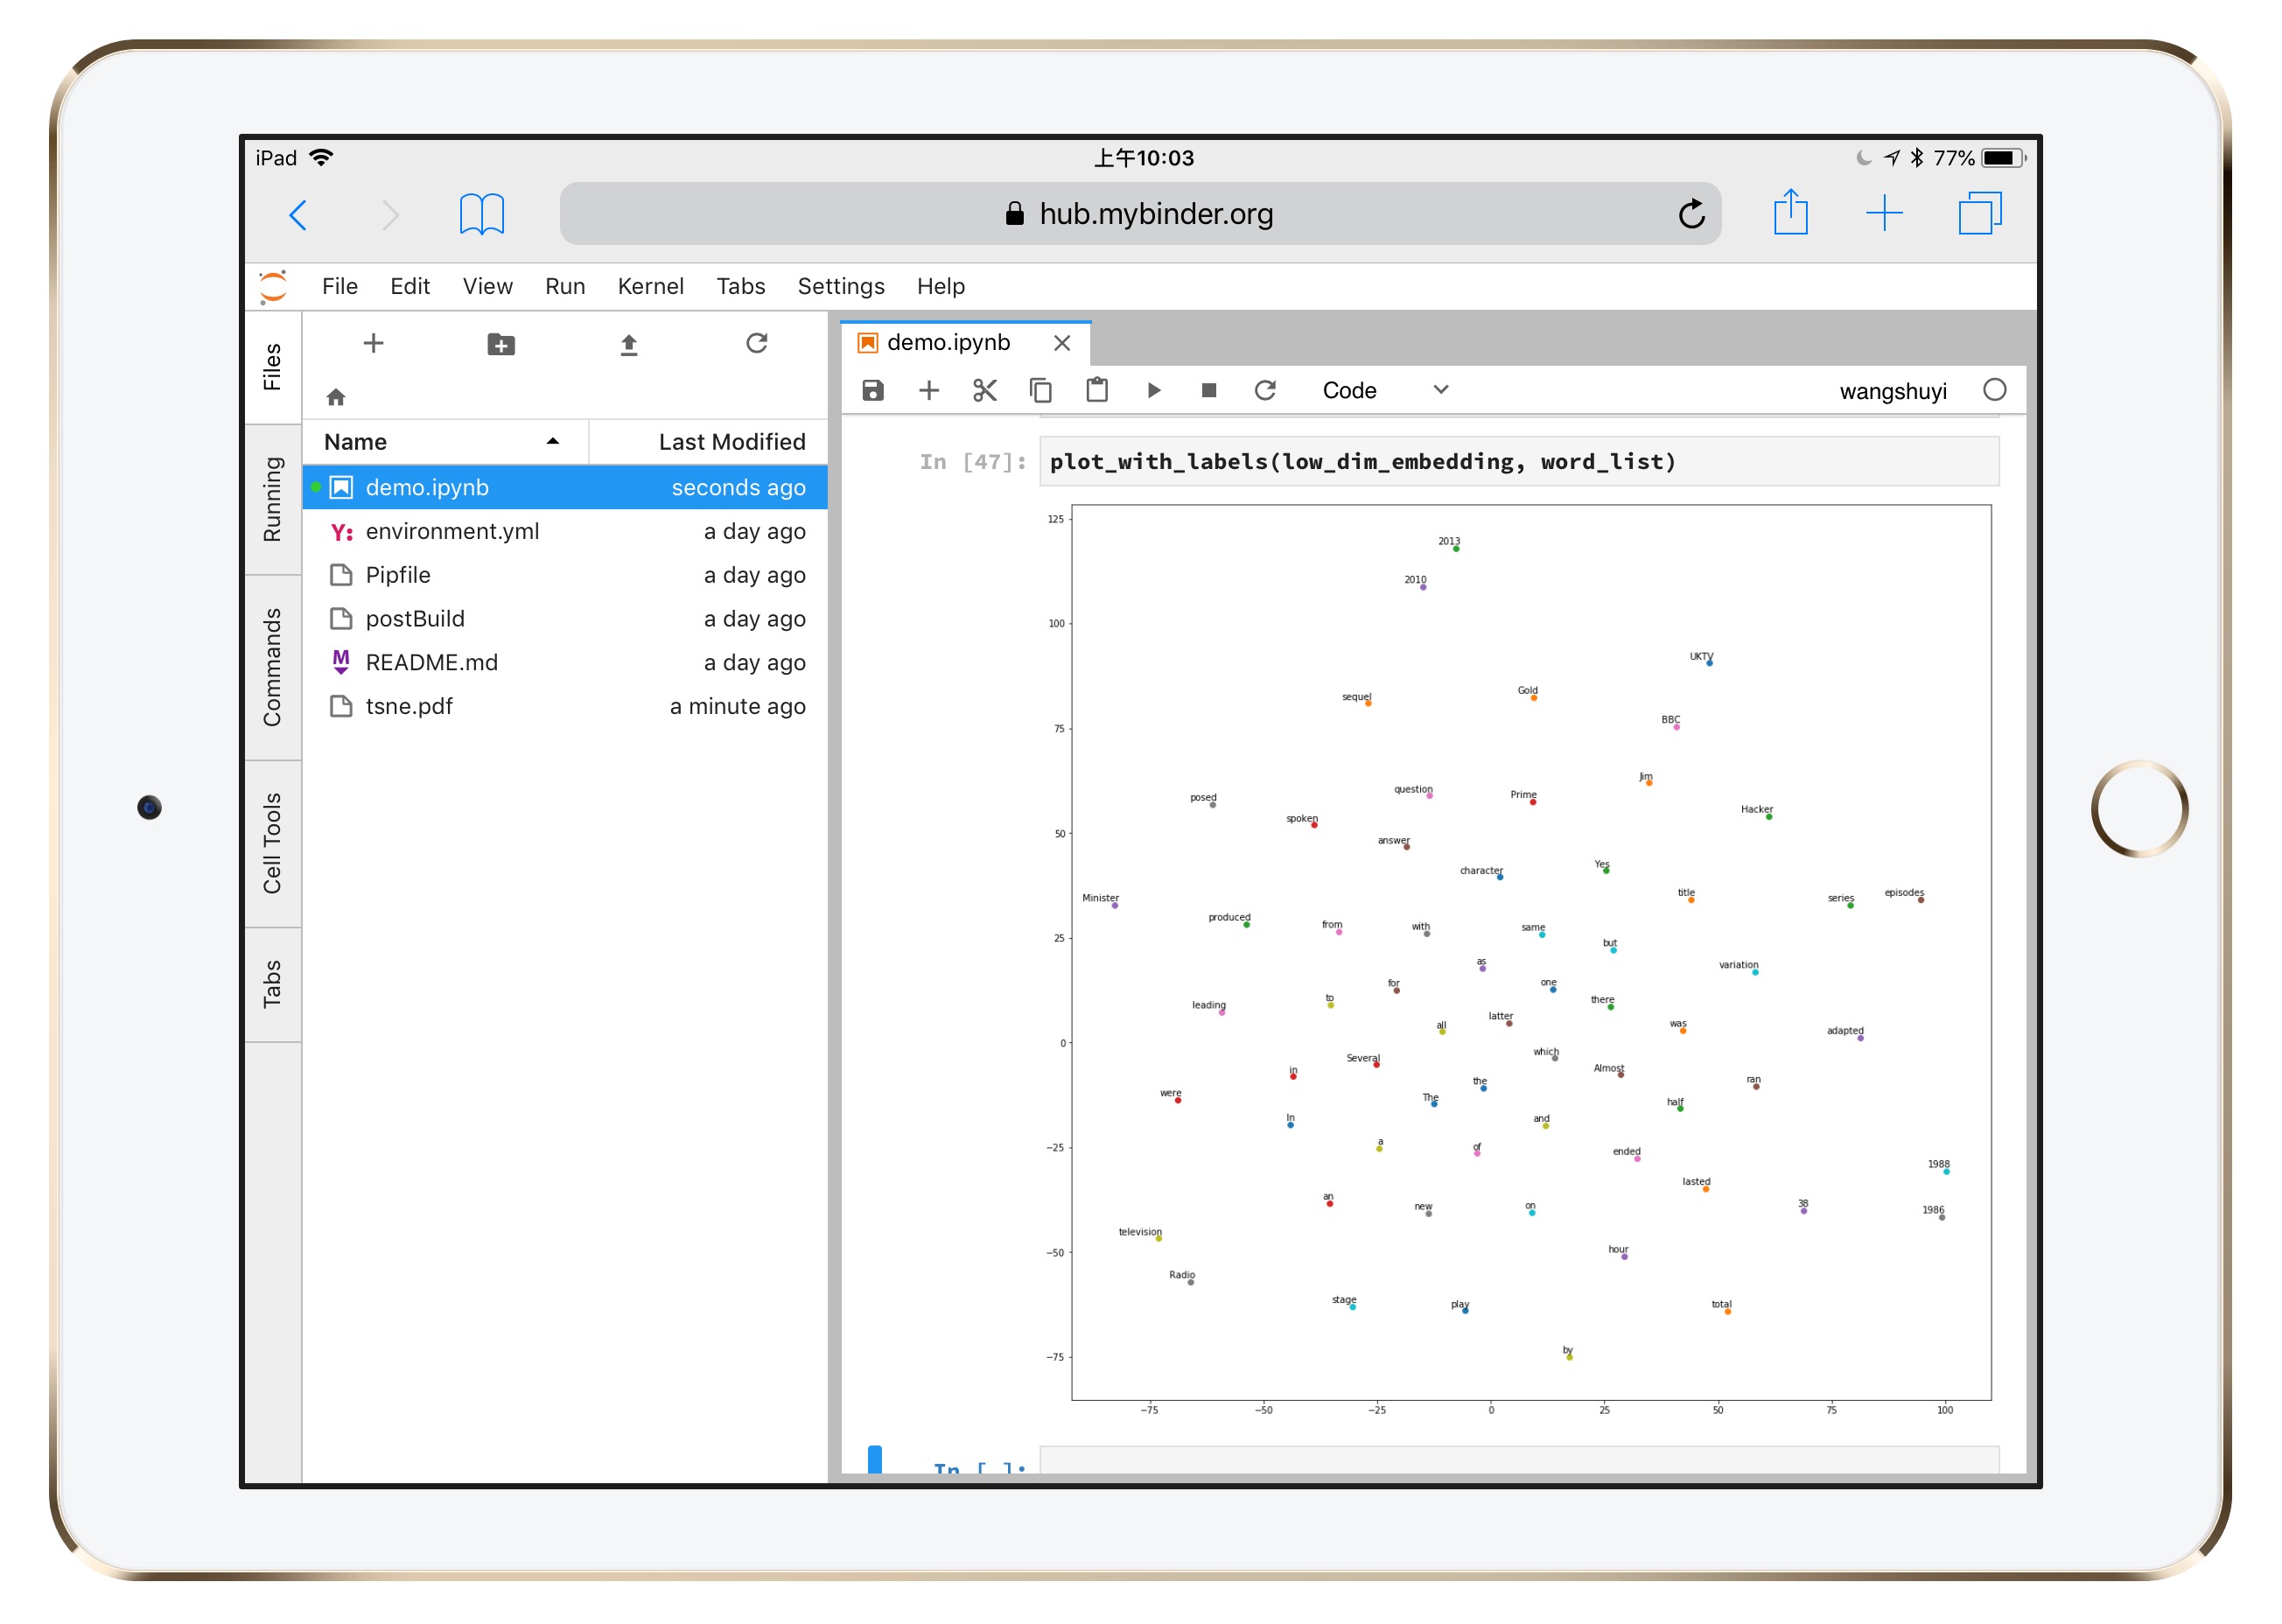Viewport: 2282px width, 1624px height.
Task: Create a new folder in the file browser
Action: tap(501, 344)
